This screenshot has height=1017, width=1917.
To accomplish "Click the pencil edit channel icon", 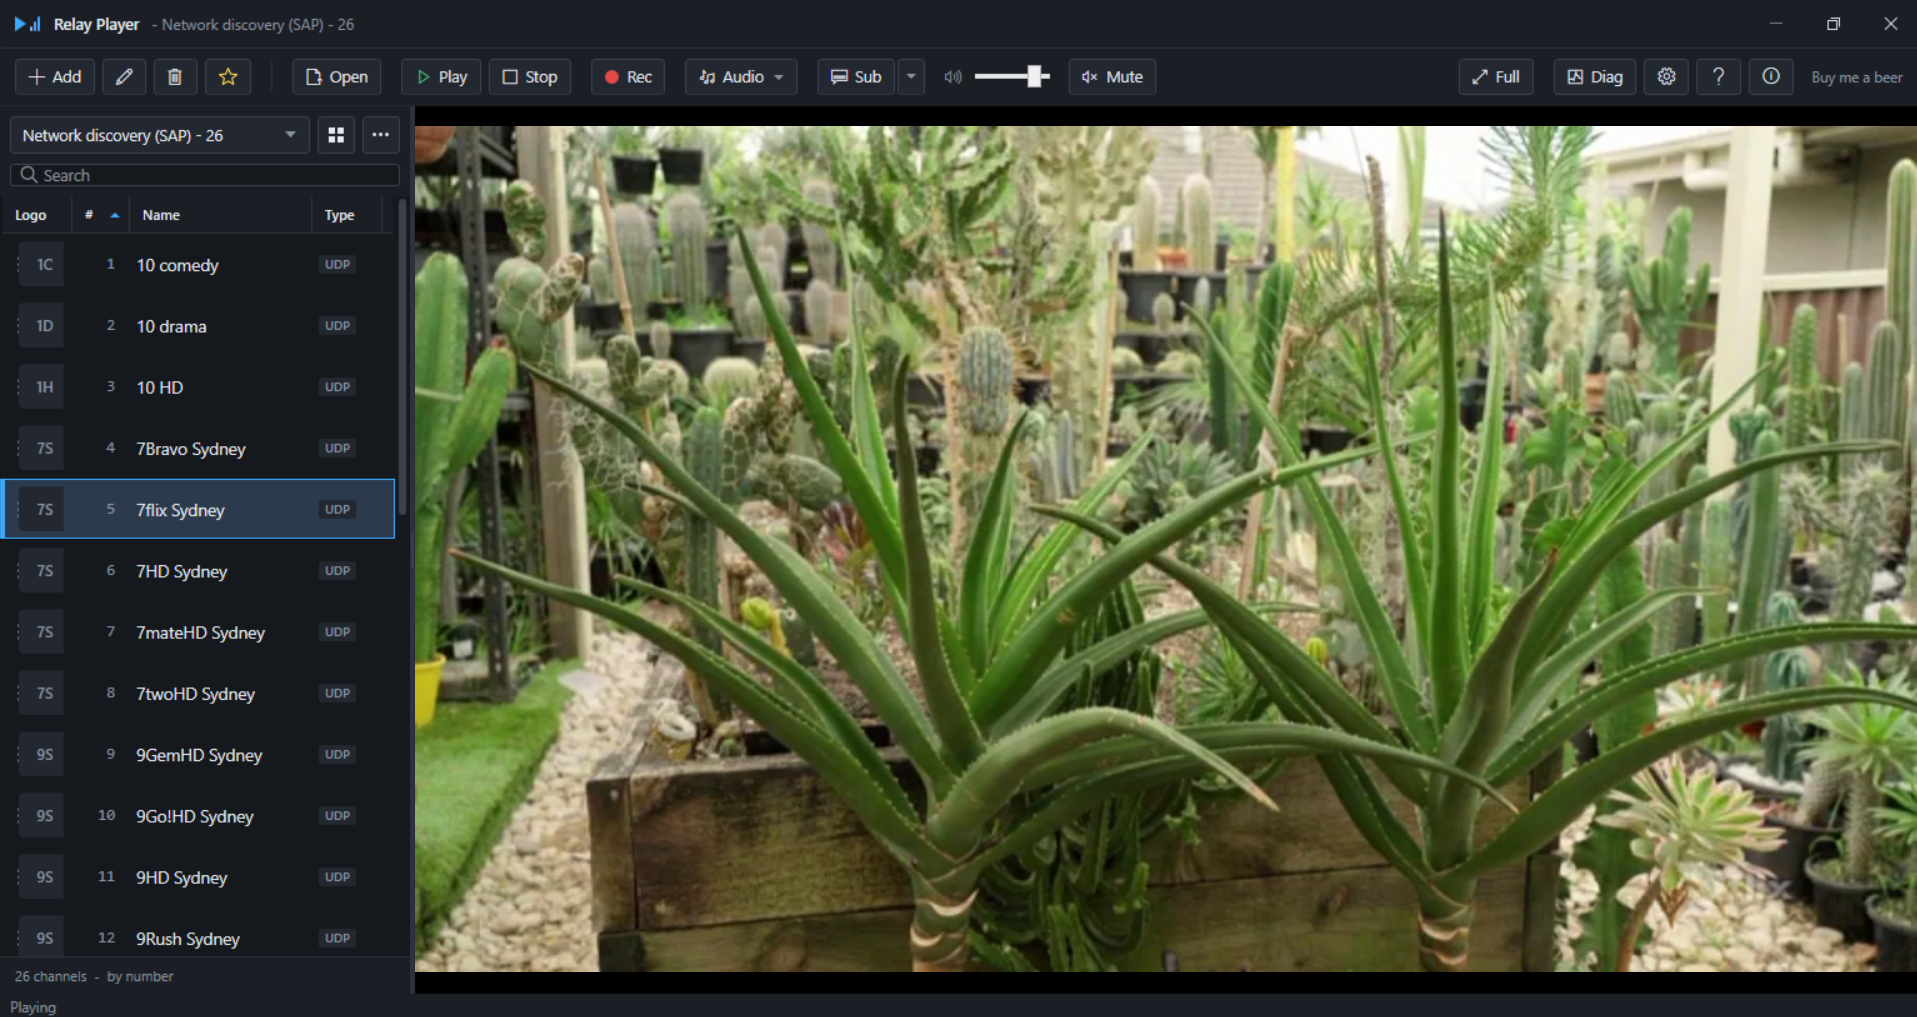I will 124,77.
